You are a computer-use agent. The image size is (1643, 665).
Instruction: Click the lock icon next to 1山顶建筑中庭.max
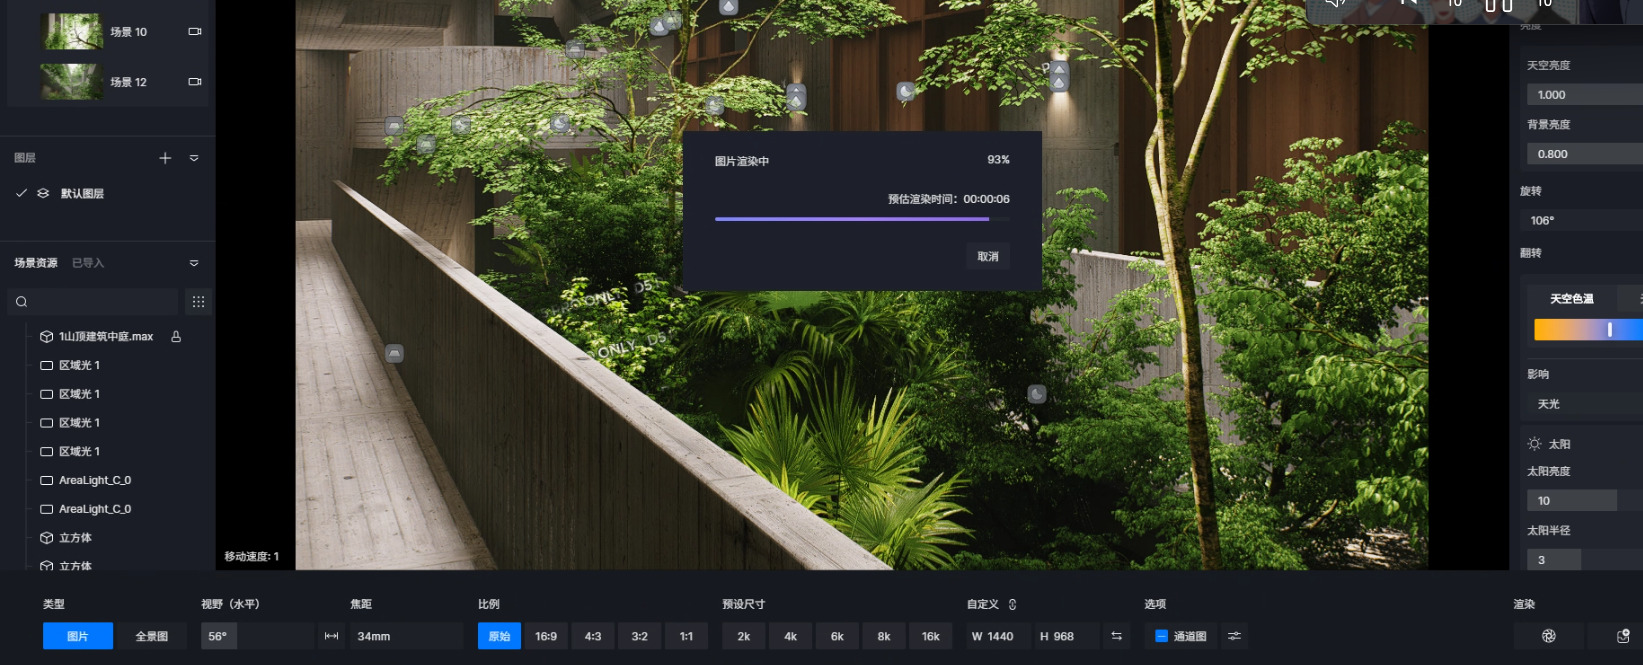pyautogui.click(x=176, y=337)
